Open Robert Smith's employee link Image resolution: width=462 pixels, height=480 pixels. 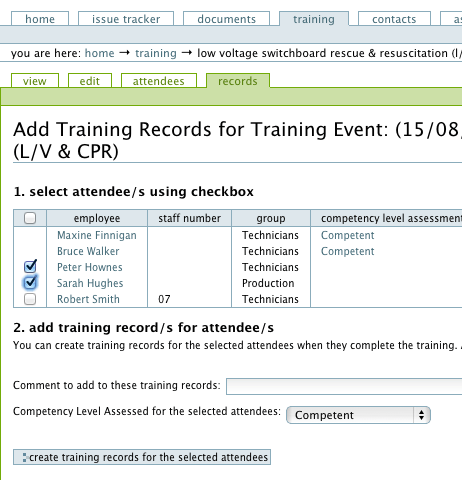88,299
